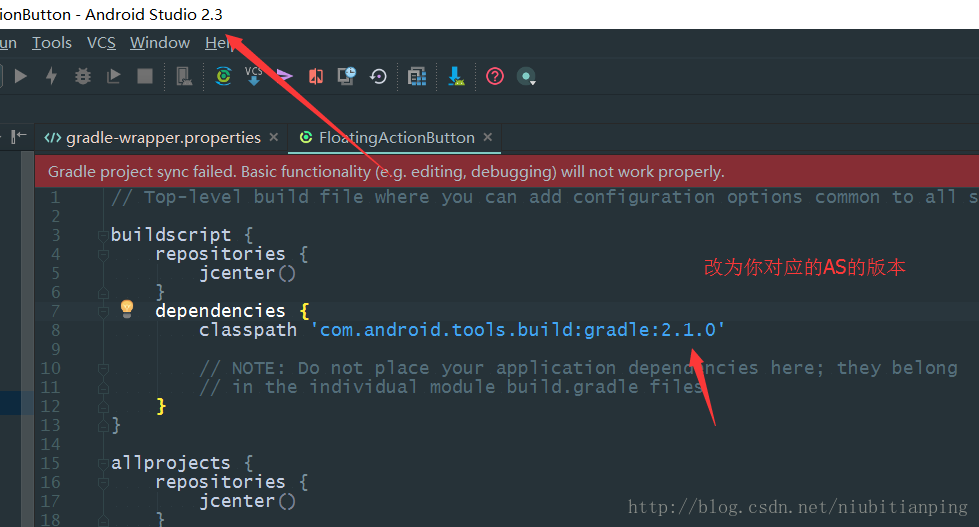Click the yellow lightbulb intention icon
Viewport: 979px width, 527px height.
point(127,308)
